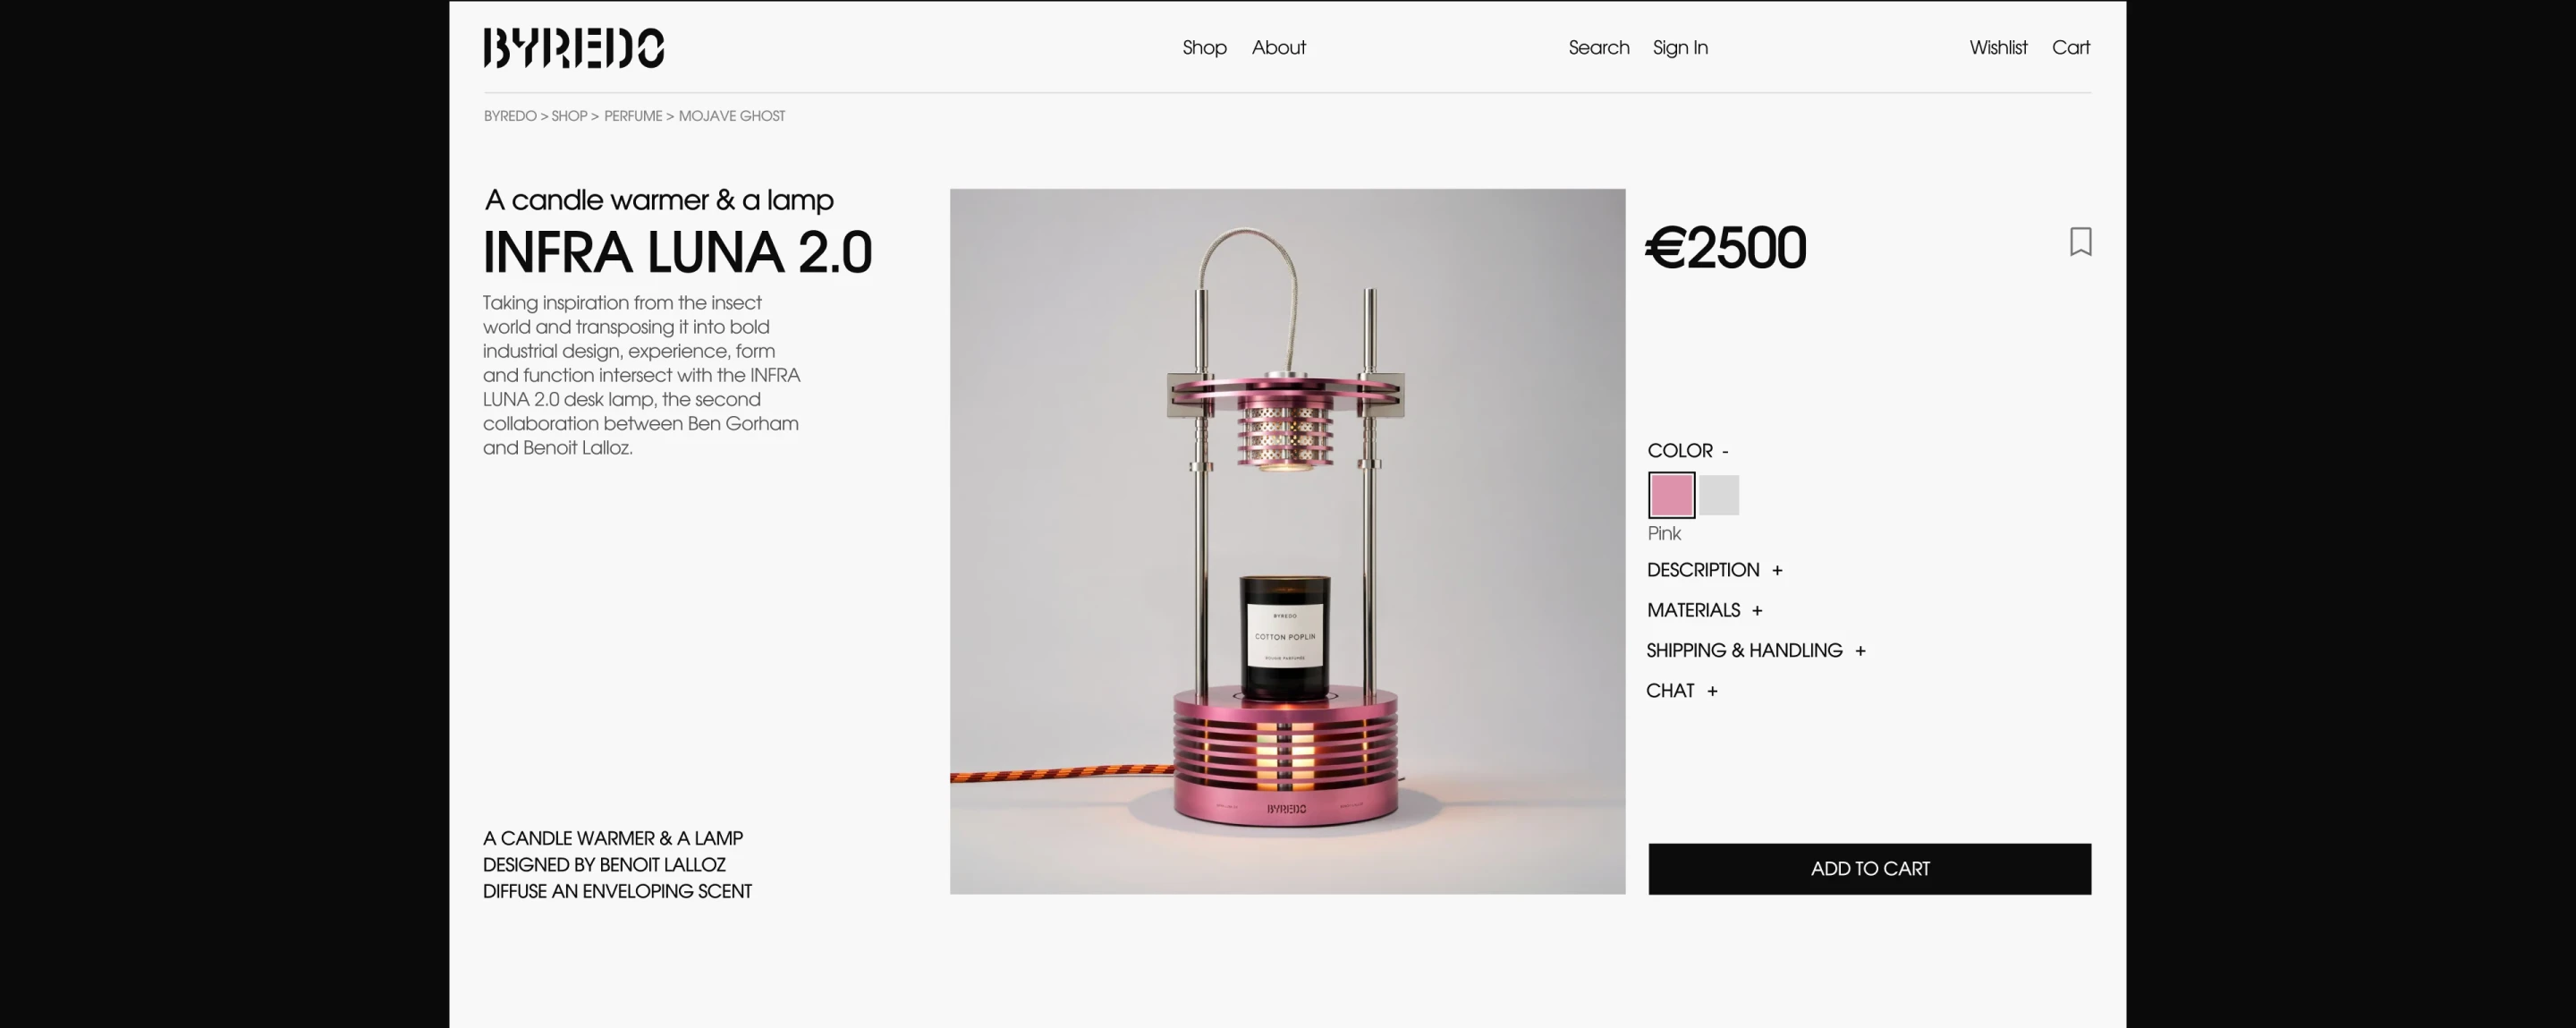Click the Sign In link

pyautogui.click(x=1680, y=48)
